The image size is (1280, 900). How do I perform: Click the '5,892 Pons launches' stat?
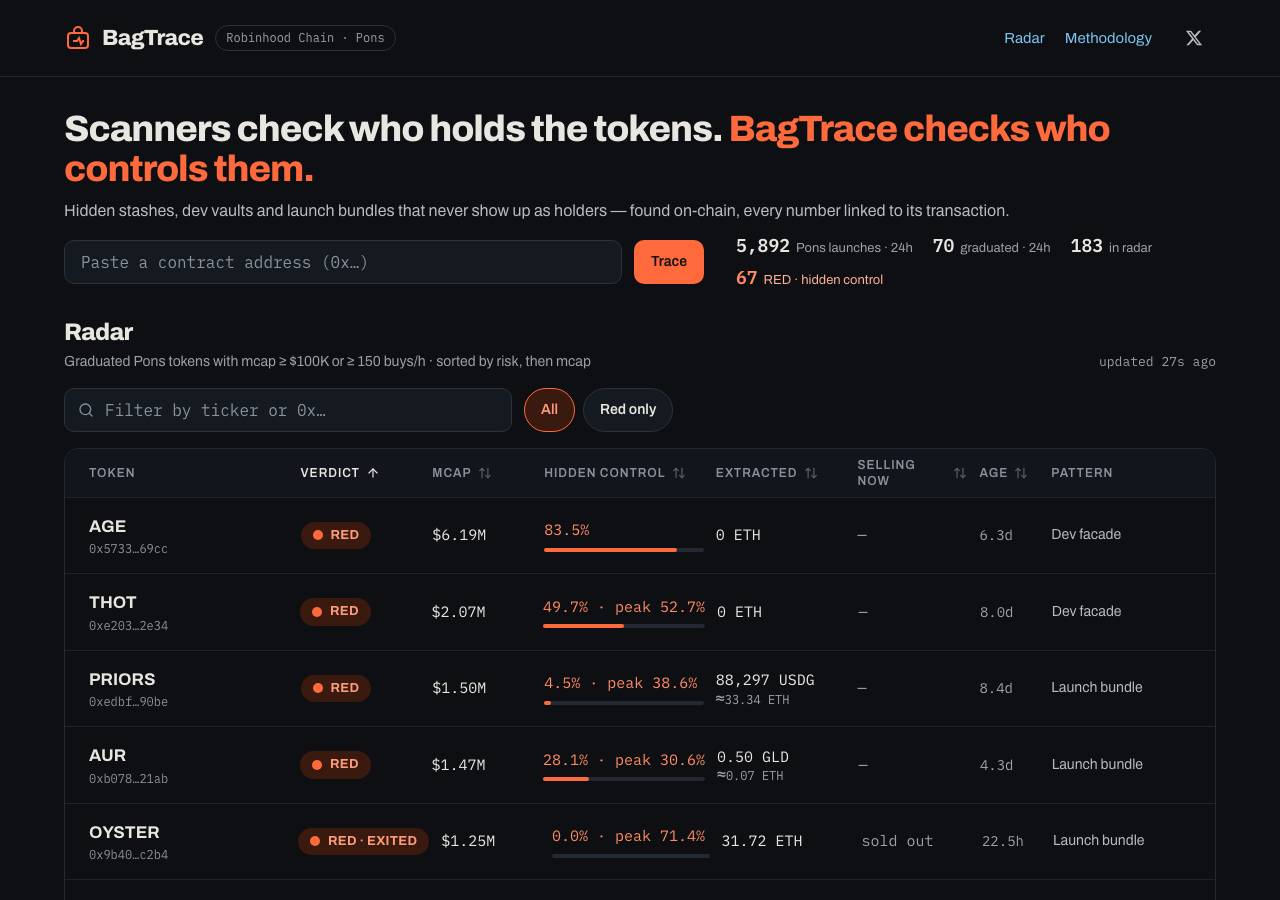824,246
